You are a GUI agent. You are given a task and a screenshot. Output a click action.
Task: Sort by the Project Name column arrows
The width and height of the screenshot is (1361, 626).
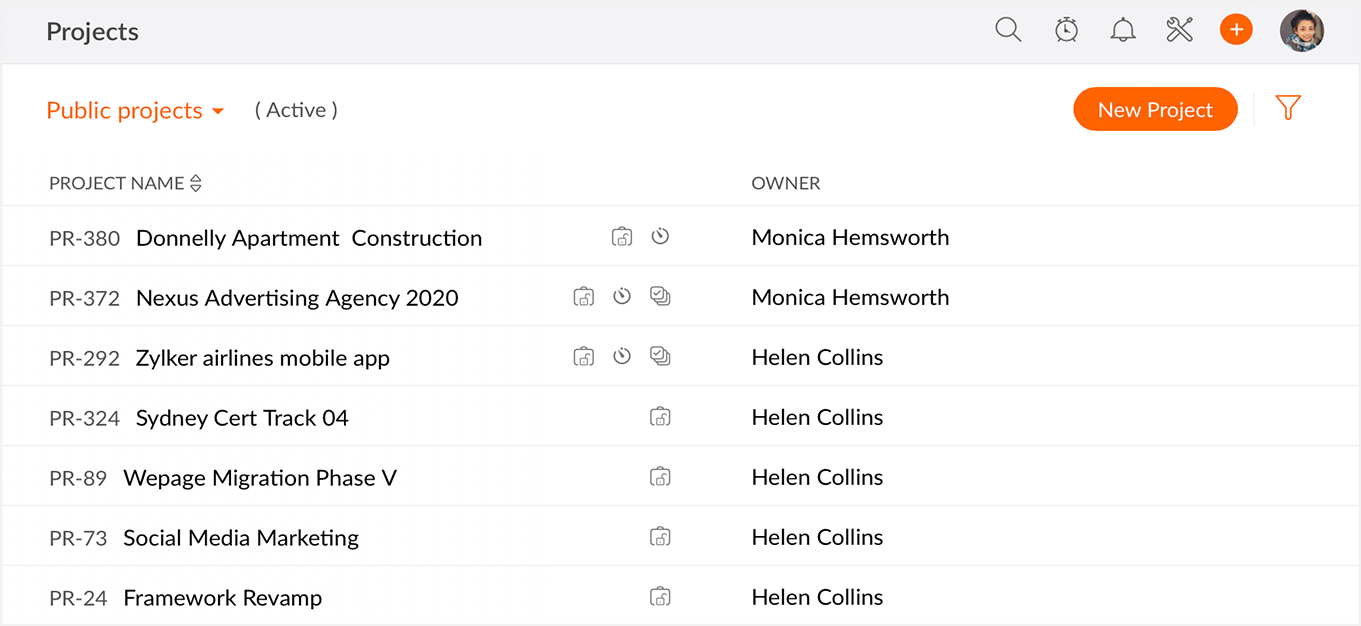[x=196, y=183]
